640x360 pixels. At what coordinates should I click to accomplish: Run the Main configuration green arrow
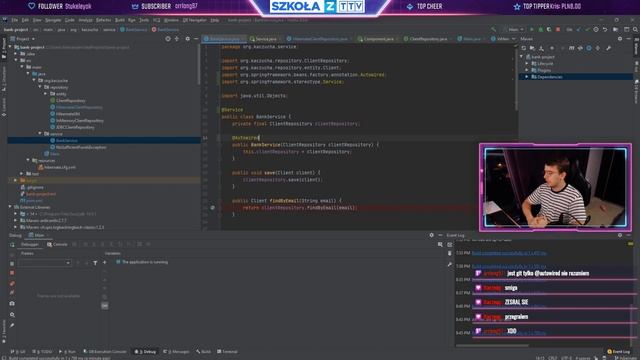click(x=531, y=29)
